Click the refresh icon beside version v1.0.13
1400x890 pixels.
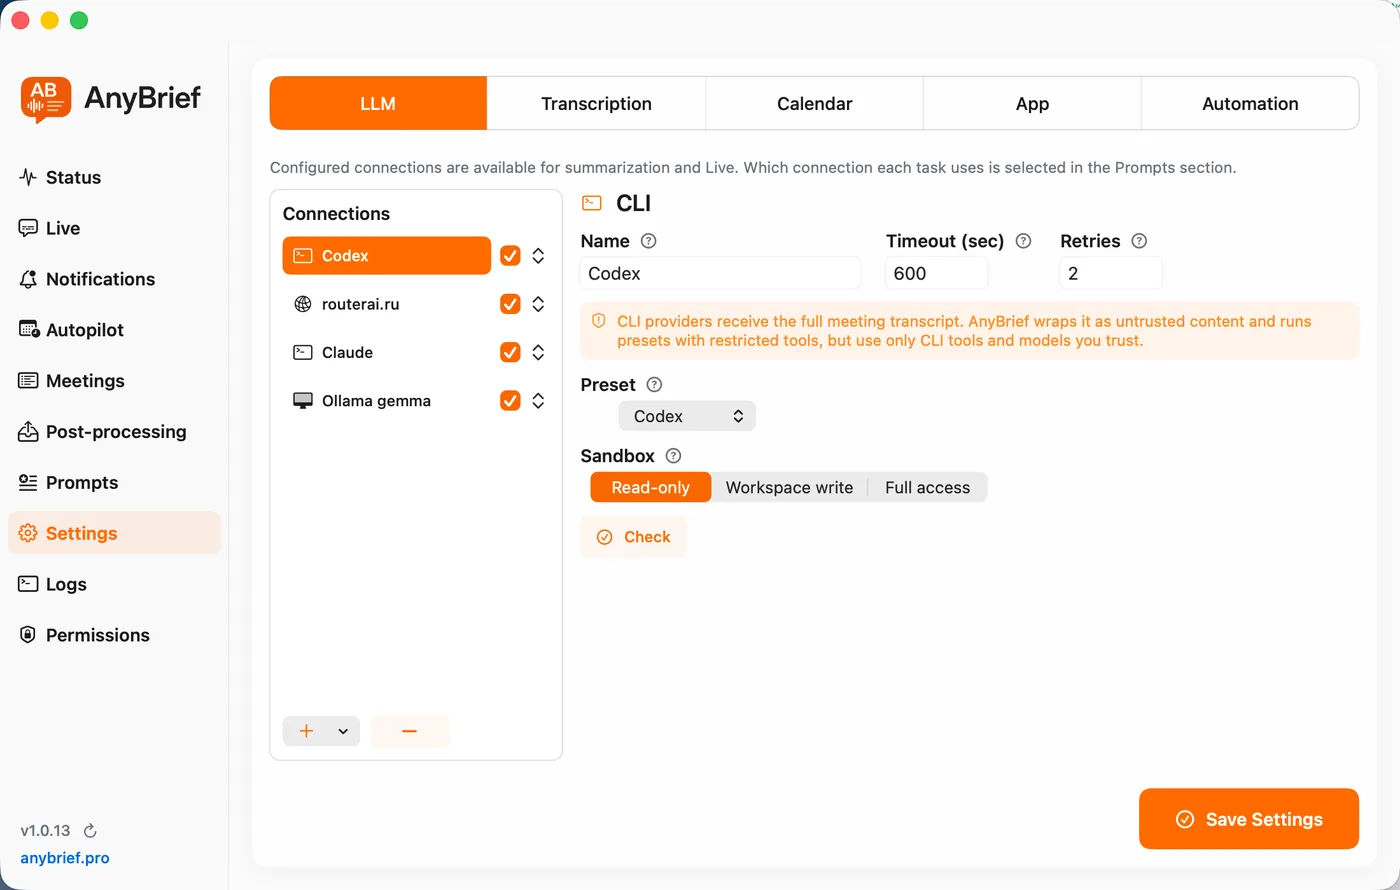(x=90, y=831)
